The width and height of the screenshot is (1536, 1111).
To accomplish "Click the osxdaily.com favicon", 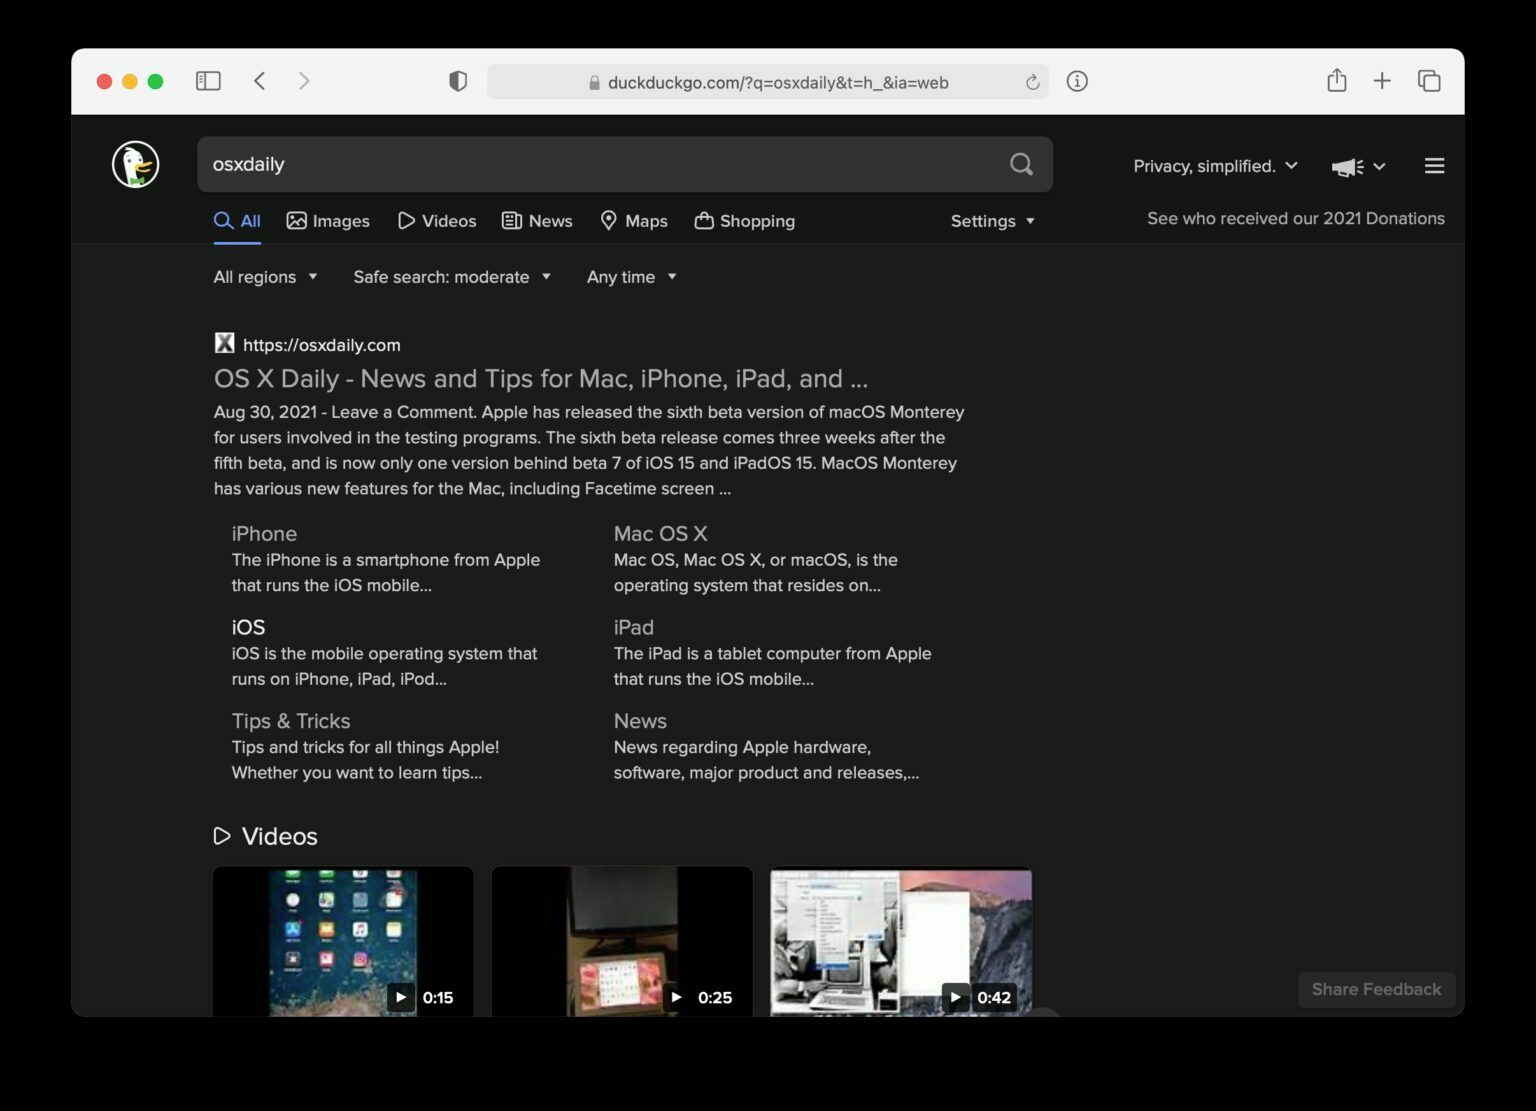I will click(224, 344).
